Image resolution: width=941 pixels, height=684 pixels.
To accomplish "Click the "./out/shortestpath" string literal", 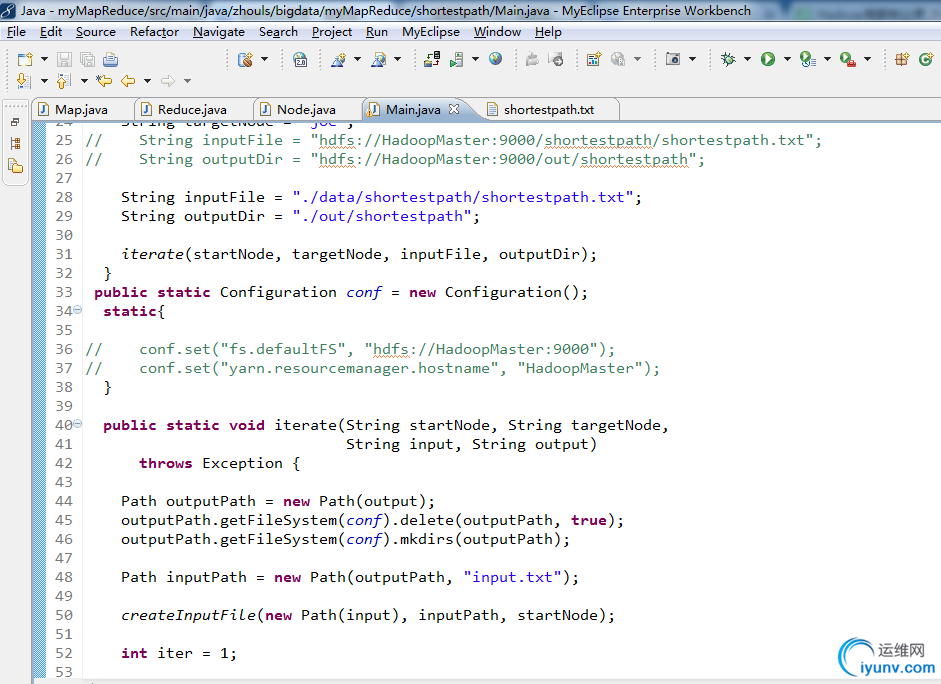I will coord(382,216).
